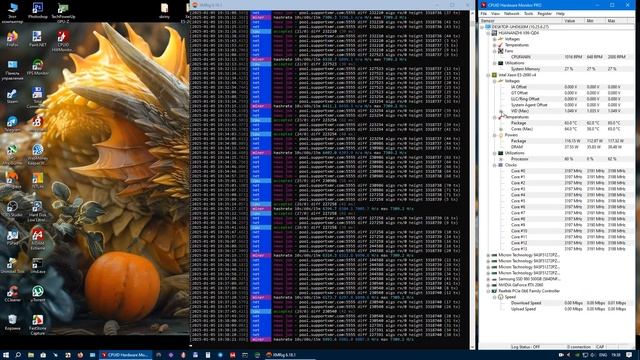Open the Recycle Bin desktop icon
The width and height of the screenshot is (640, 360).
[x=12, y=322]
